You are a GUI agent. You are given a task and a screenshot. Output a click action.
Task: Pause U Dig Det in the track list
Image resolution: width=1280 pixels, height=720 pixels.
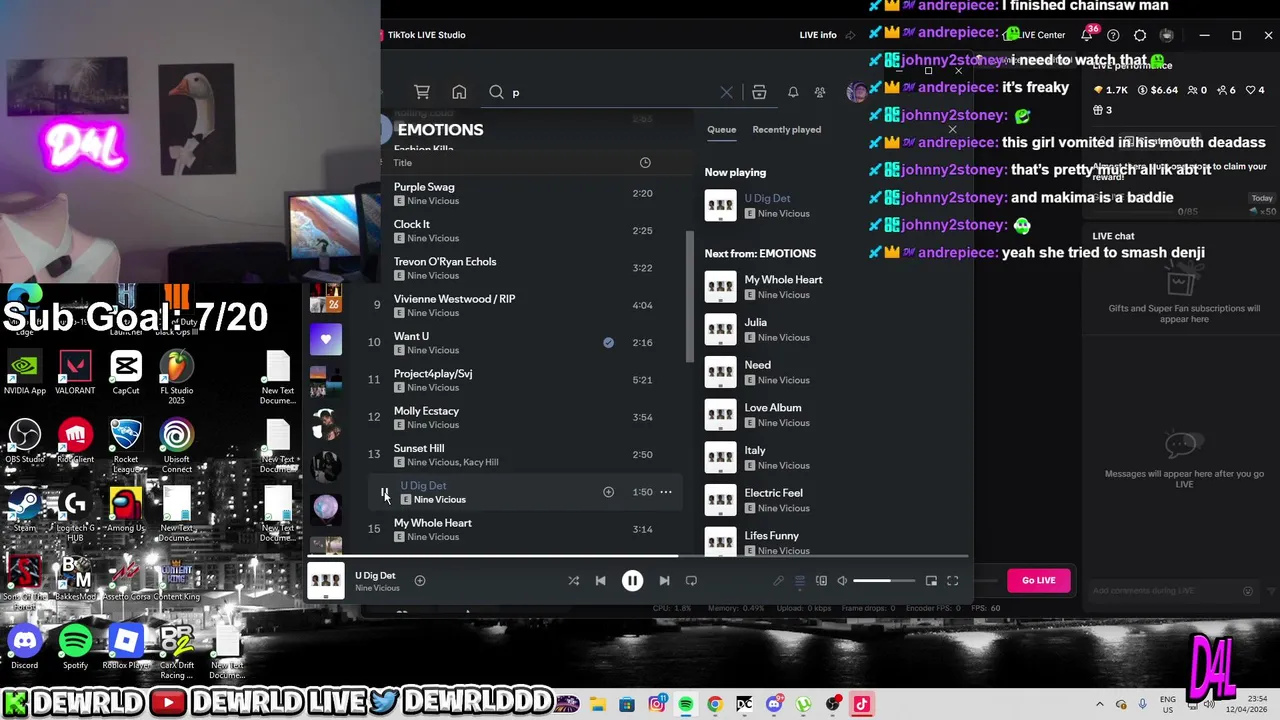pyautogui.click(x=385, y=492)
